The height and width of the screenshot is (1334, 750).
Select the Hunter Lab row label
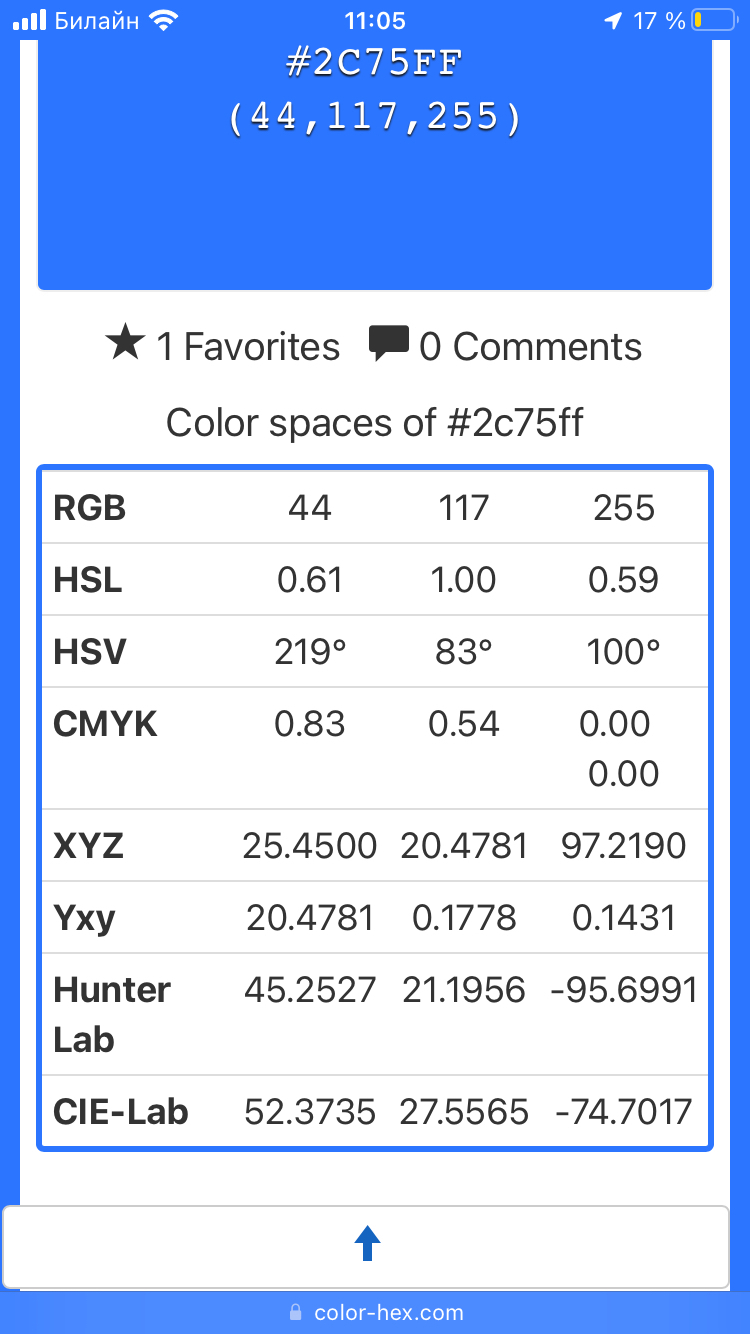tap(112, 1014)
